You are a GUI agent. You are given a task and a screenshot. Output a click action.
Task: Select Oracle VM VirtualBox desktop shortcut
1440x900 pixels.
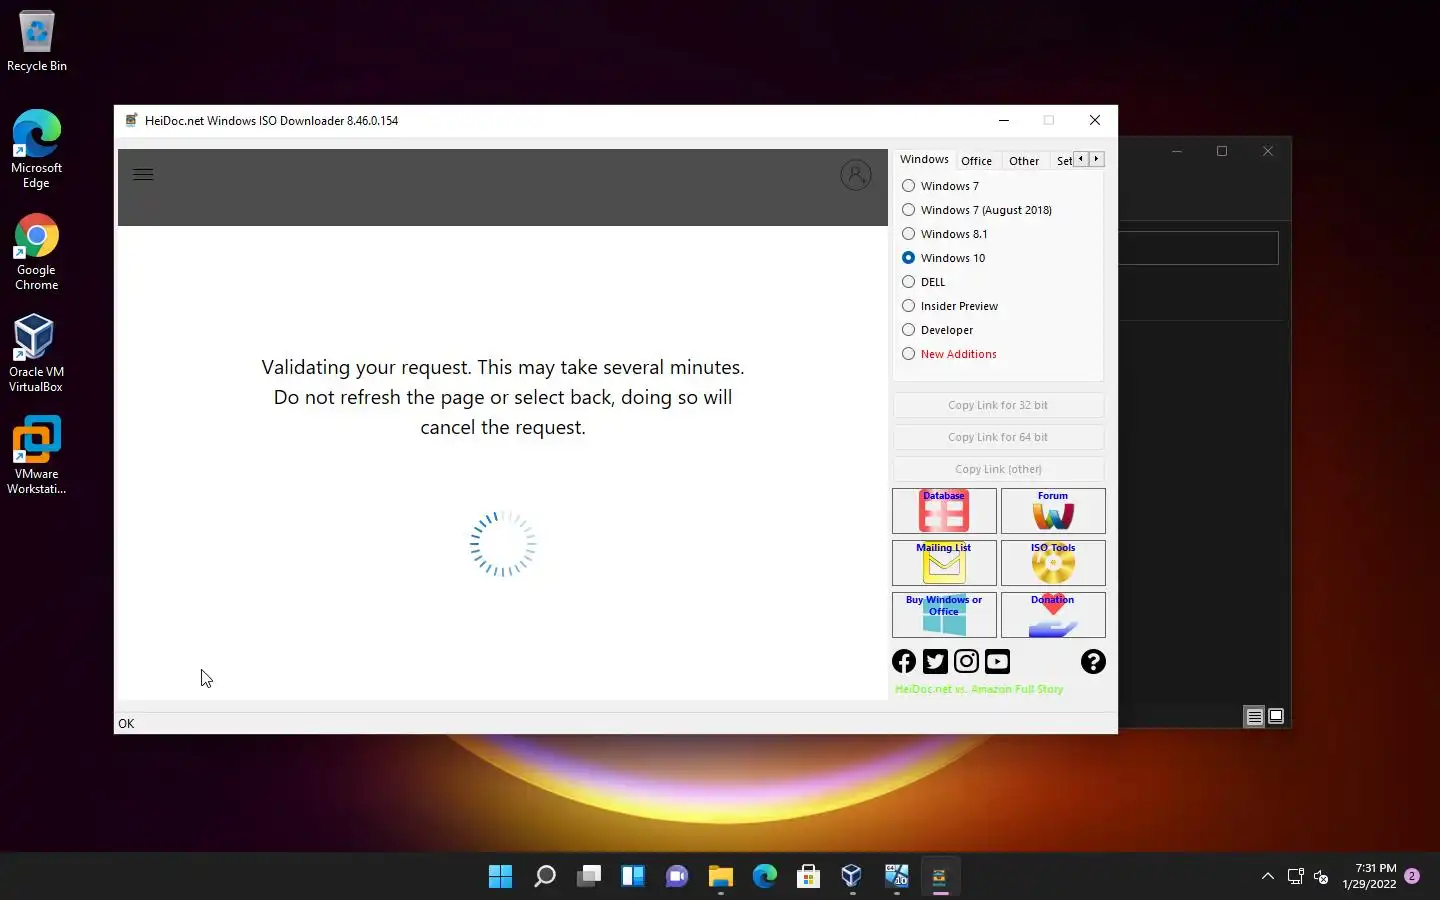tap(36, 354)
